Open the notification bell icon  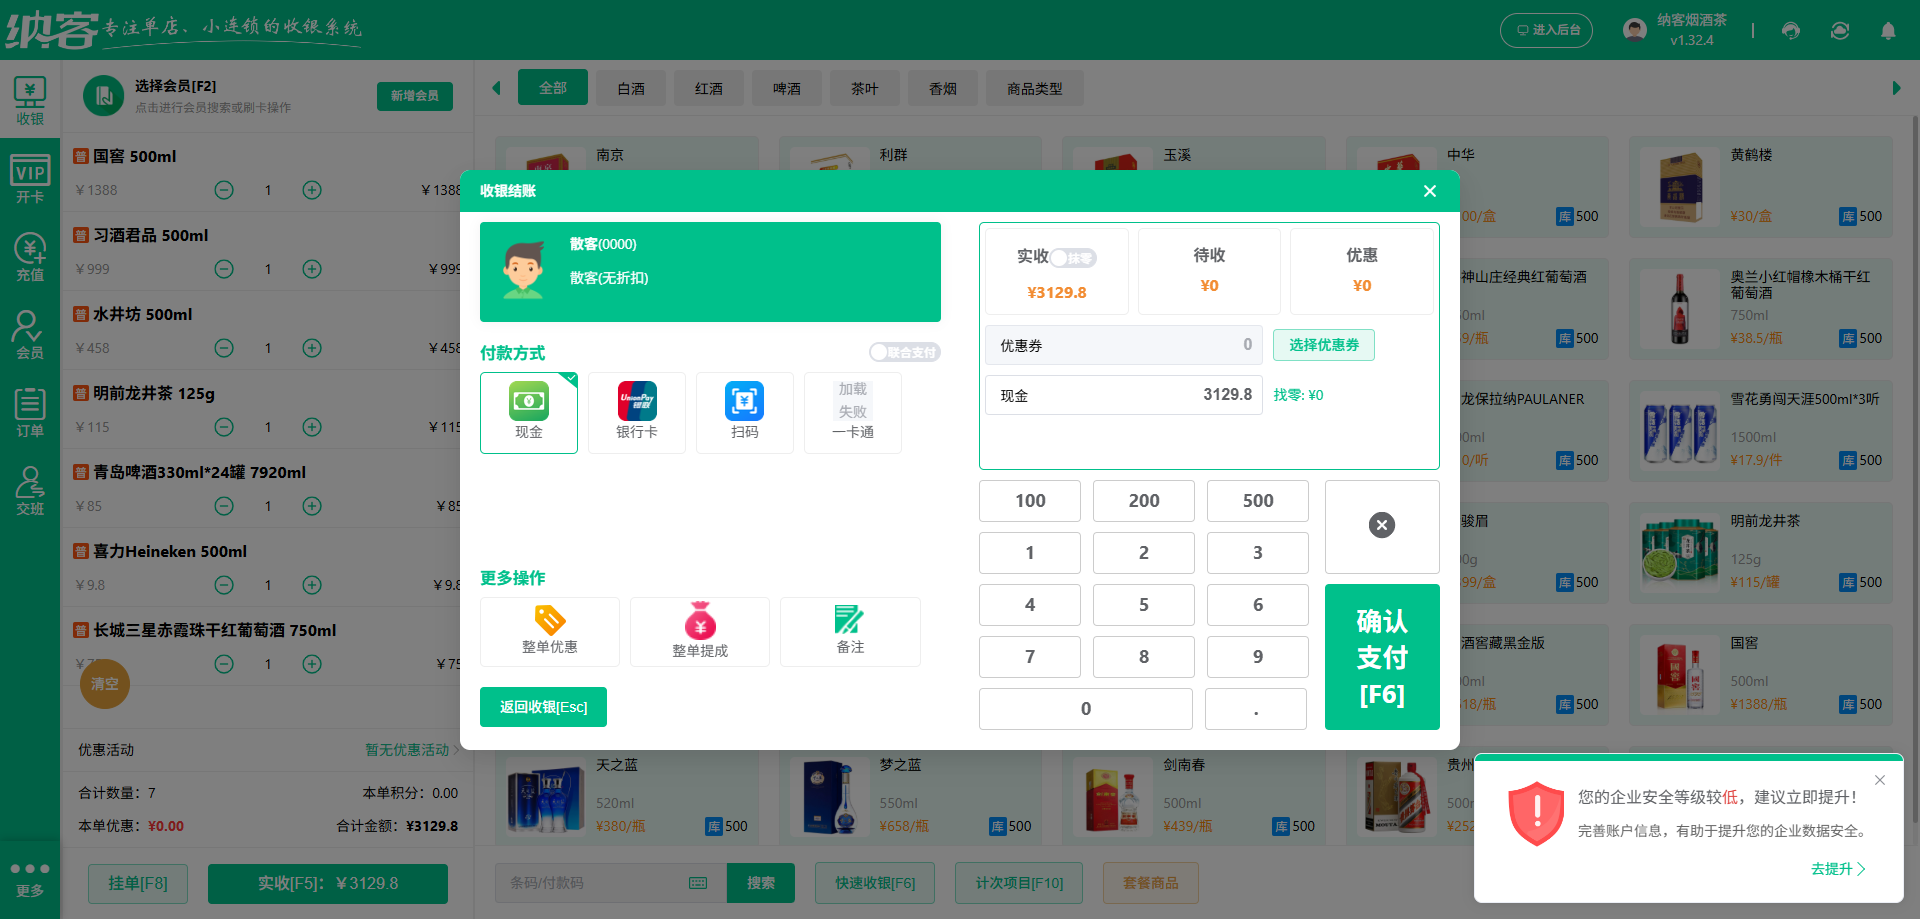1888,31
